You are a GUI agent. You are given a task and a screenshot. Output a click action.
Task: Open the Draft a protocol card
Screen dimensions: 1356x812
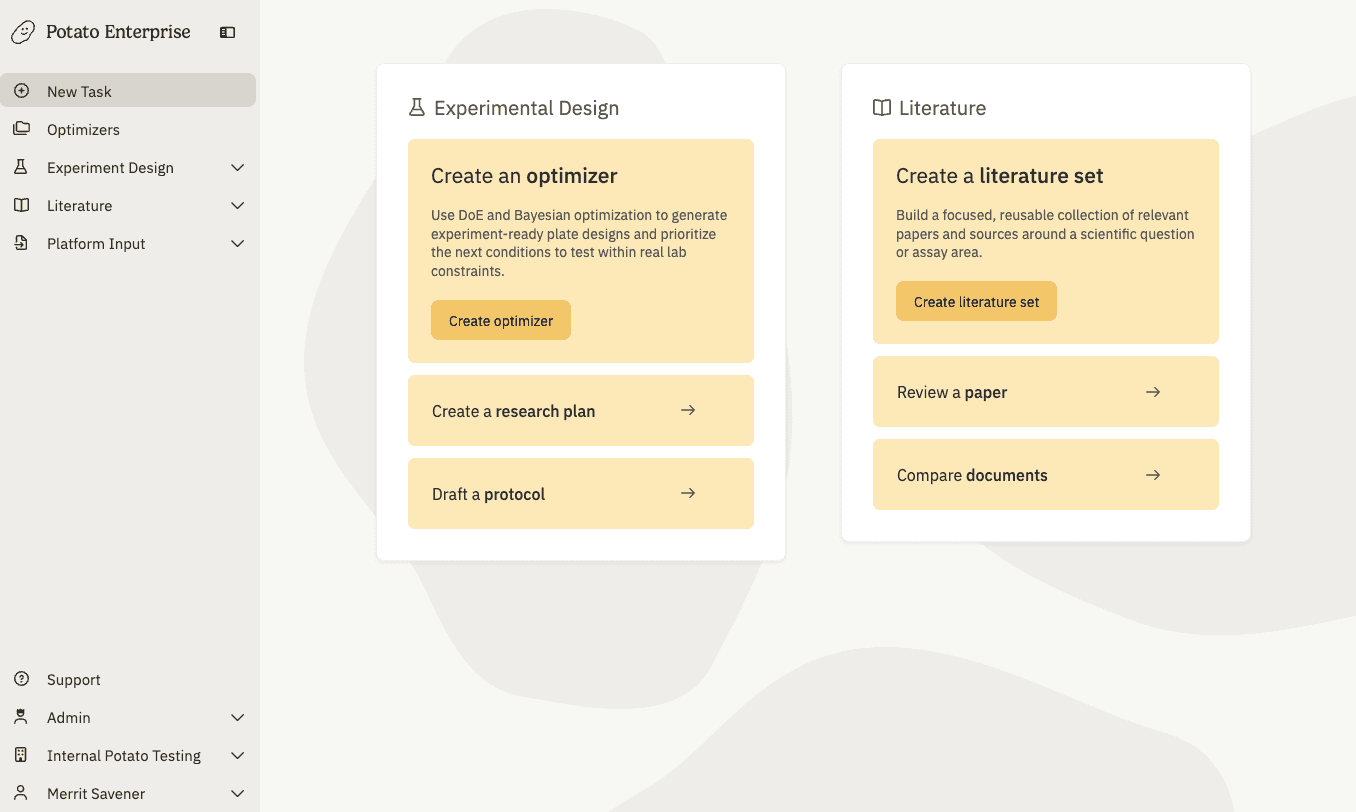click(x=581, y=493)
